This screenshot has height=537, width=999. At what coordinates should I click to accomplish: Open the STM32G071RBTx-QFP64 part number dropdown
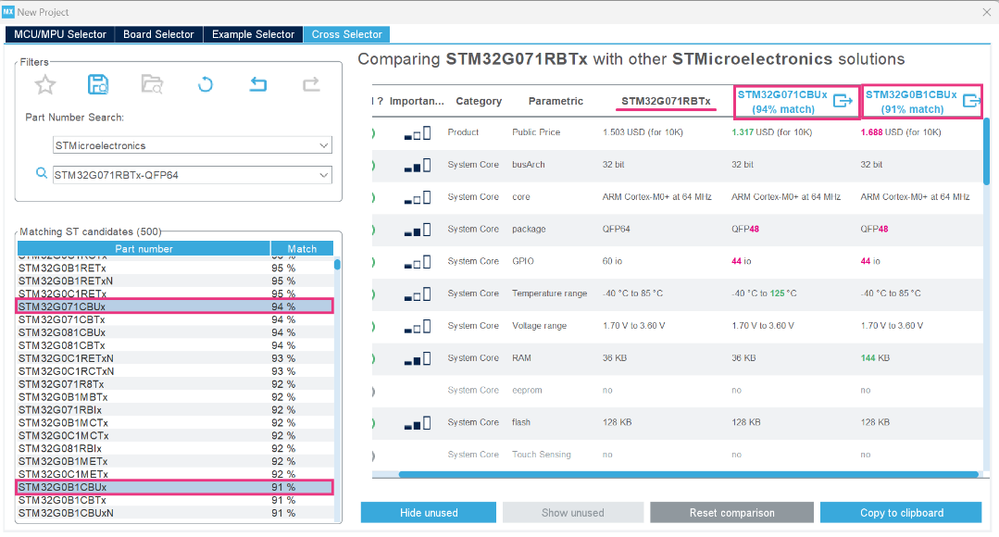click(x=192, y=175)
